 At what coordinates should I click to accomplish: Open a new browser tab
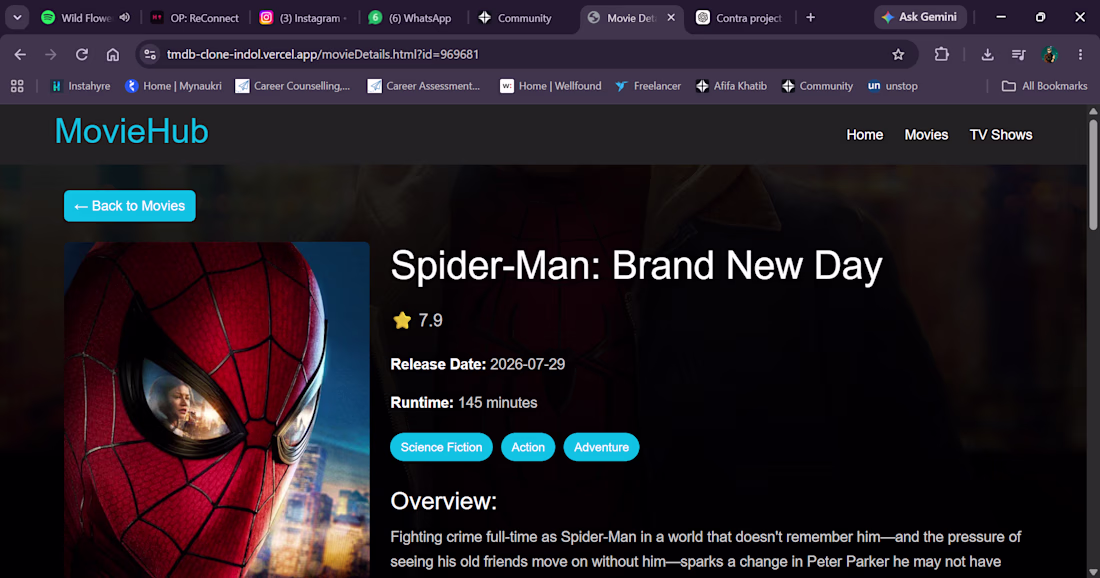click(x=811, y=18)
